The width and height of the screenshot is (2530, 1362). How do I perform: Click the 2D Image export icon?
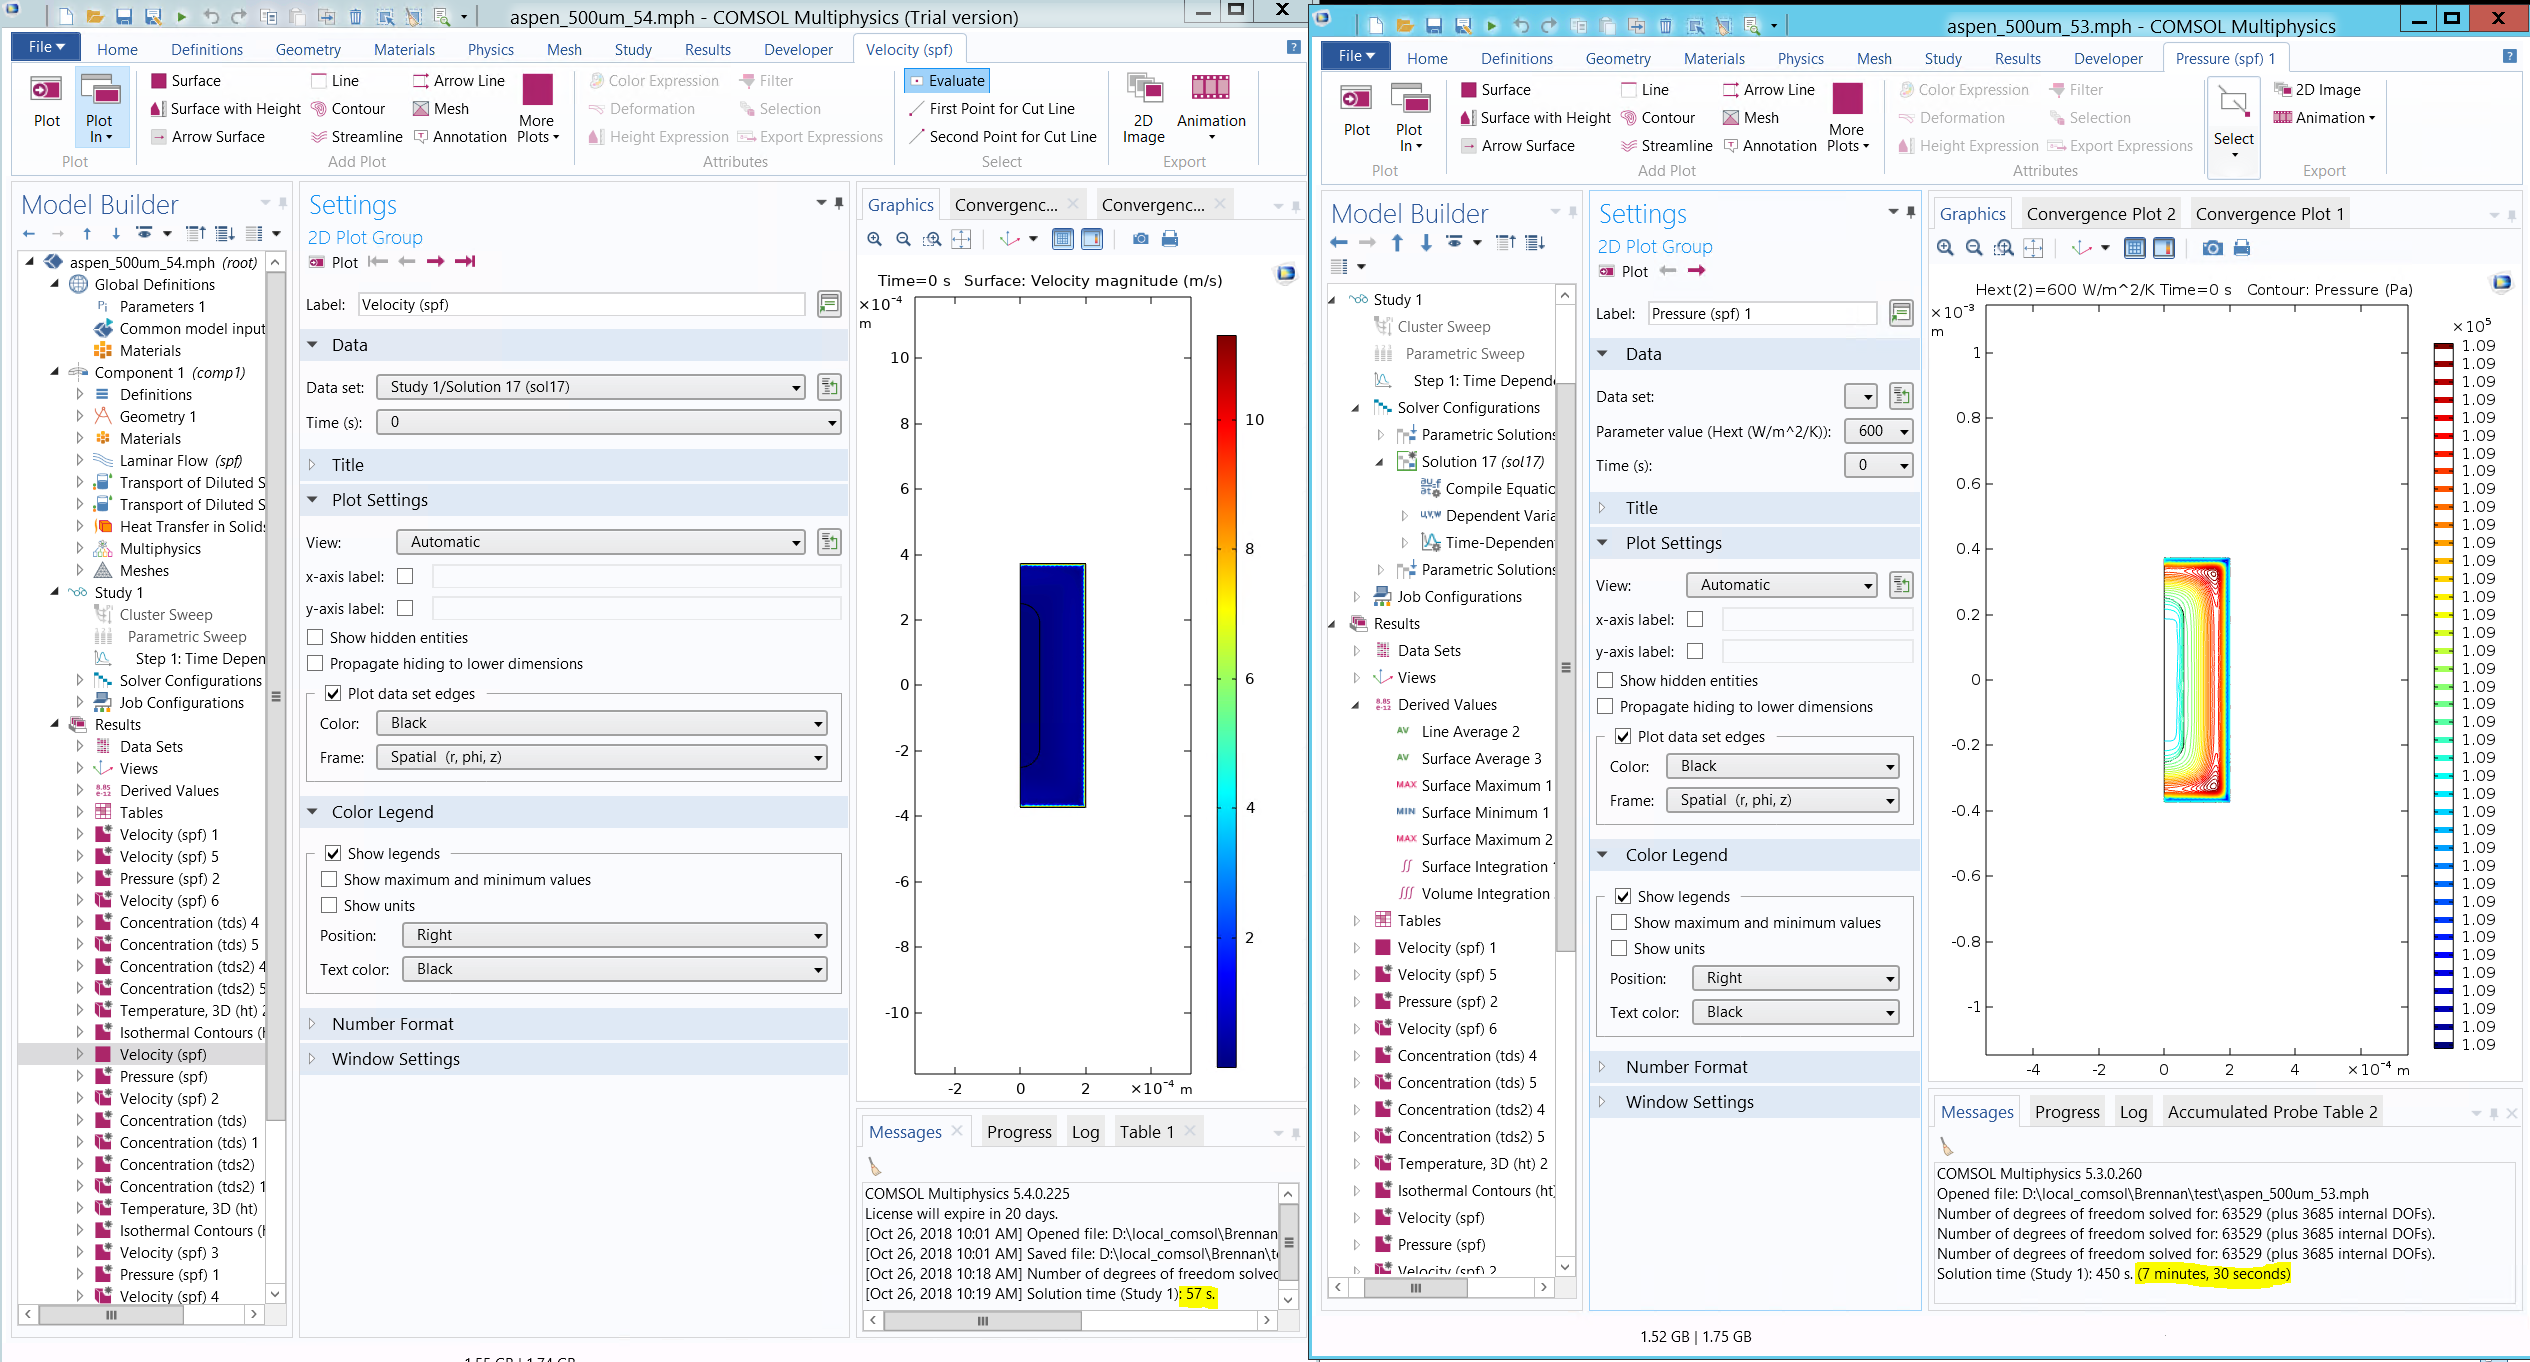pos(1143,88)
